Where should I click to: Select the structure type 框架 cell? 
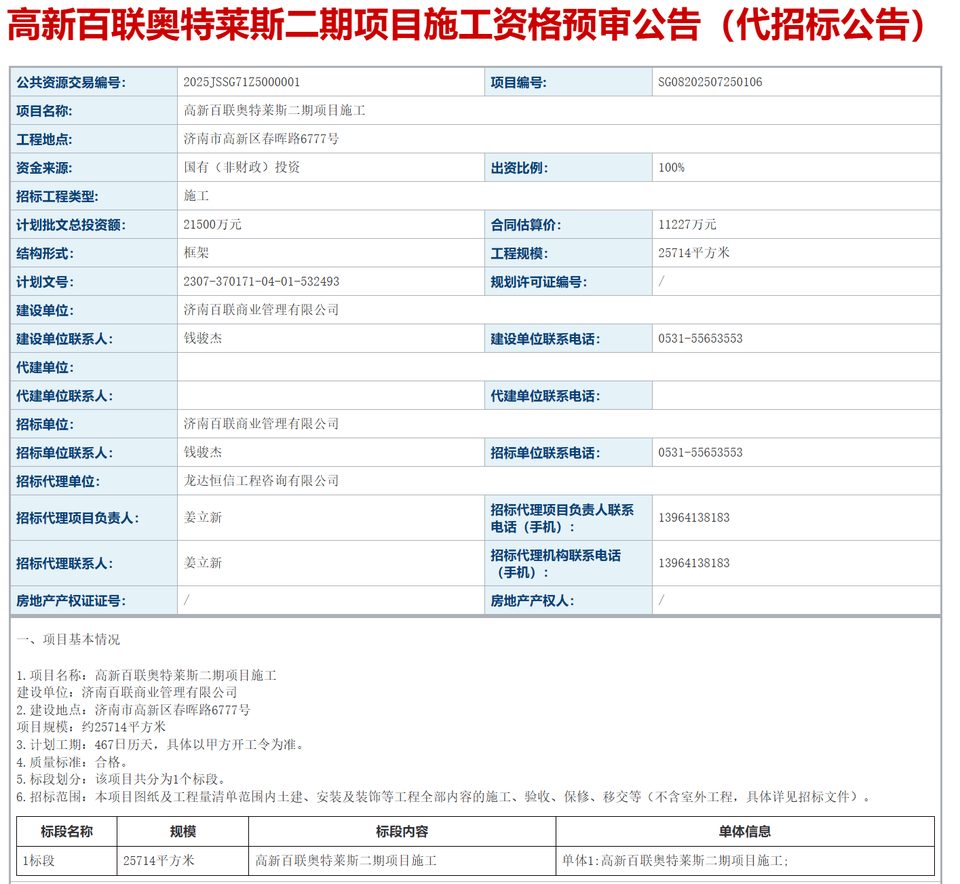pyautogui.click(x=196, y=252)
